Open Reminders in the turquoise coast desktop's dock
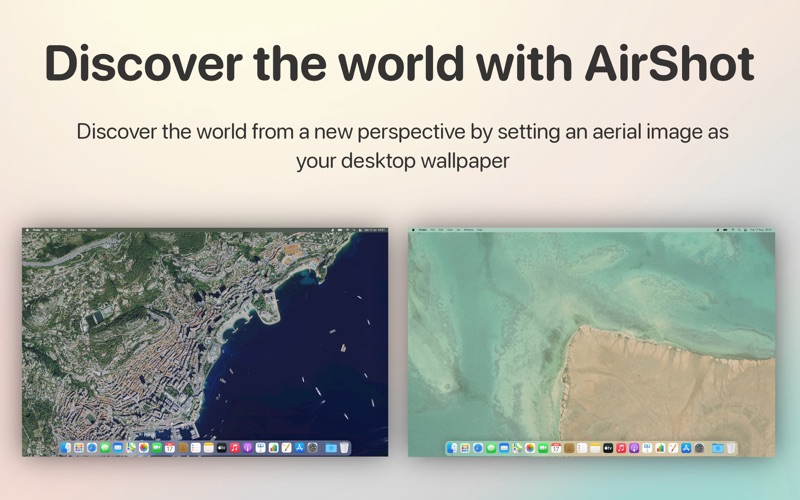Image resolution: width=800 pixels, height=500 pixels. pos(582,448)
